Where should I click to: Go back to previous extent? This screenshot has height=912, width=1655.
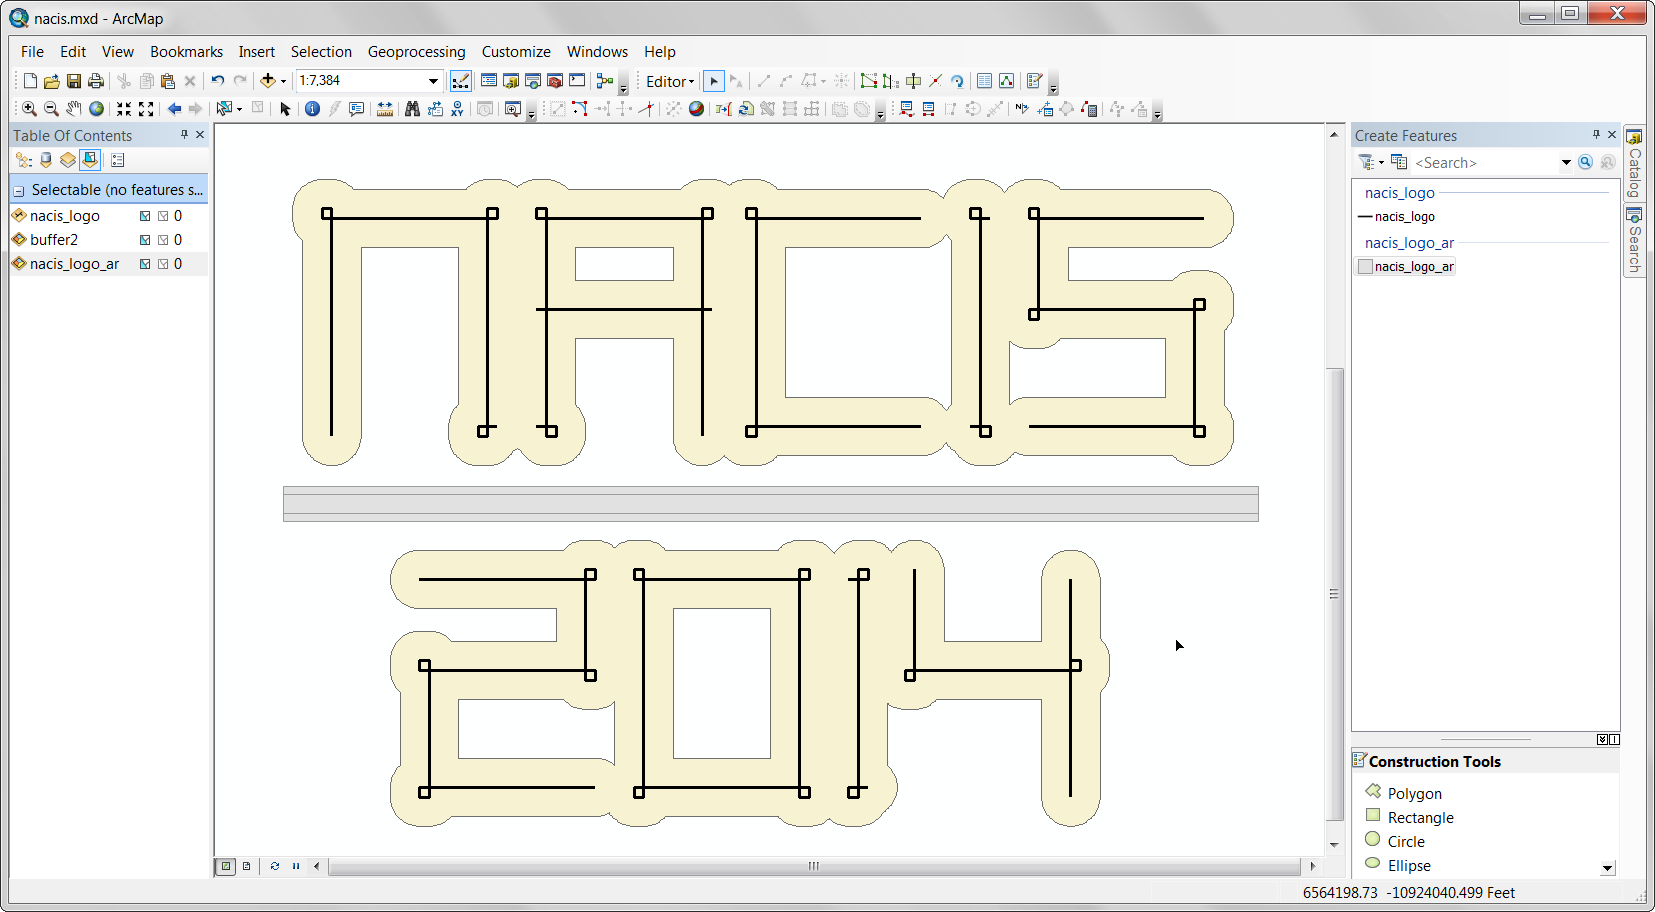pyautogui.click(x=174, y=109)
